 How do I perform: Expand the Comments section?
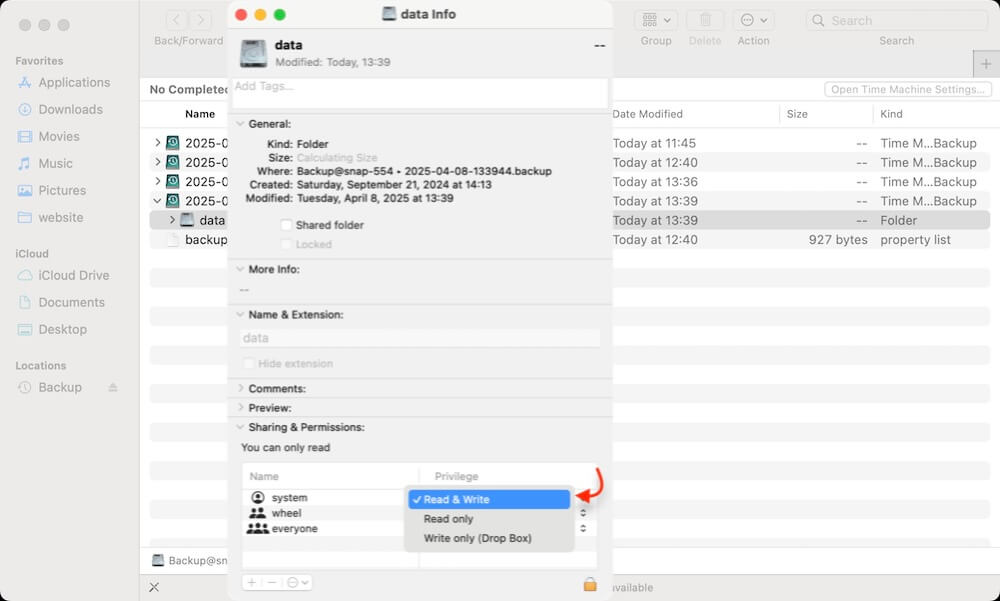(x=239, y=388)
